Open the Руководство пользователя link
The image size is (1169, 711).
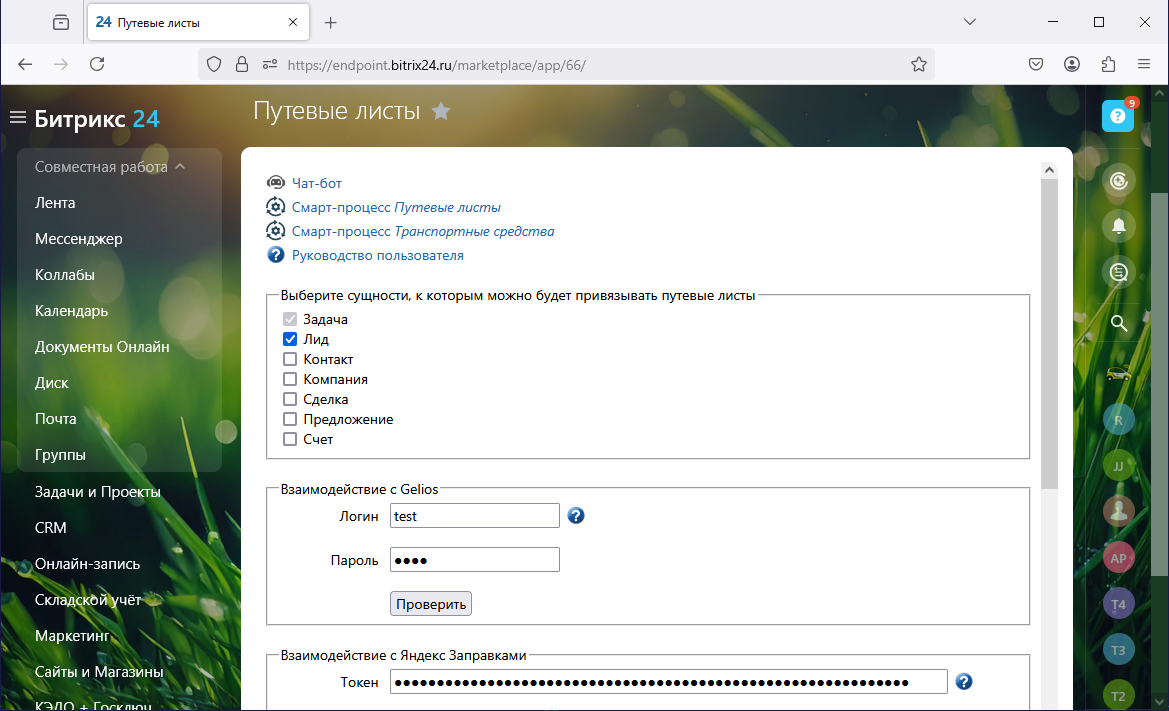tap(377, 255)
